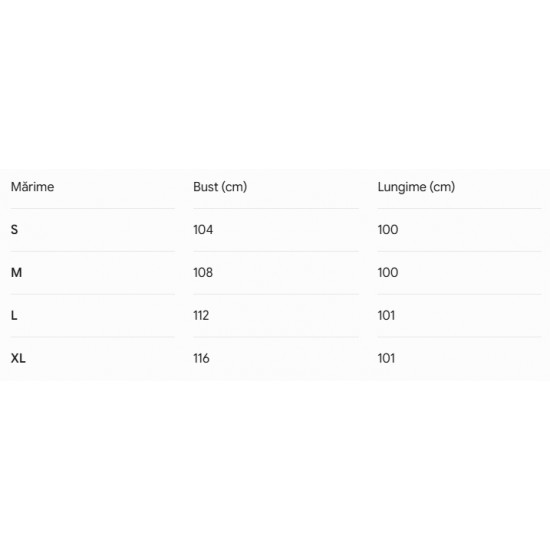550x550 pixels.
Task: Click the Bust (cm) column header
Action: click(220, 187)
